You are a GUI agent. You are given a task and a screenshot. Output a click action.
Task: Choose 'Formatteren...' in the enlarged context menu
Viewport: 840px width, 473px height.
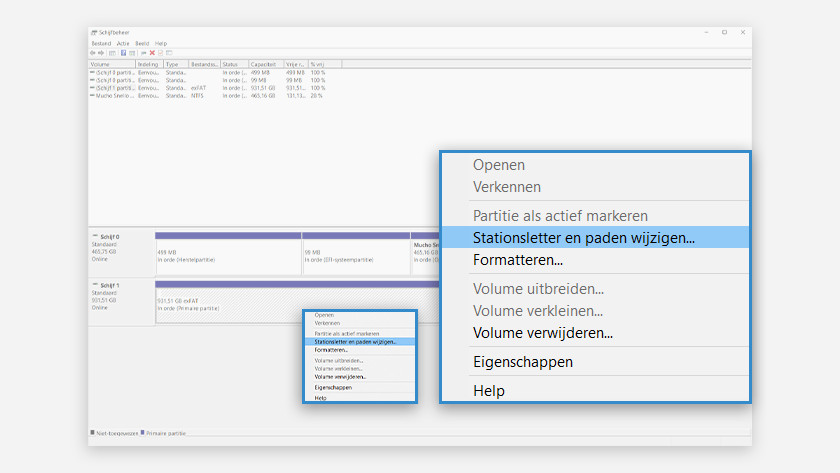point(517,260)
